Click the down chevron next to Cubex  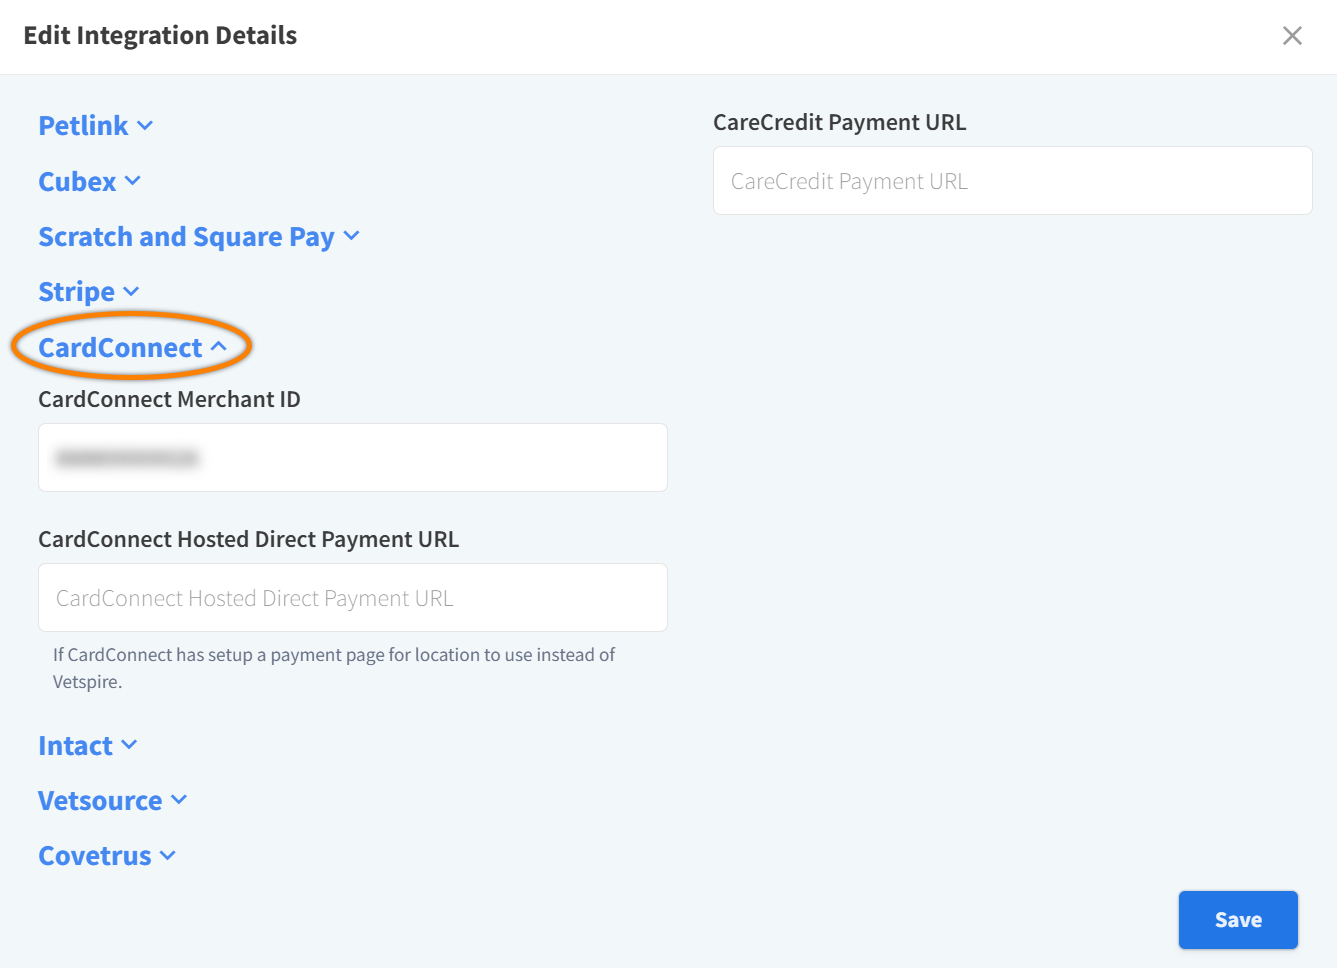133,181
